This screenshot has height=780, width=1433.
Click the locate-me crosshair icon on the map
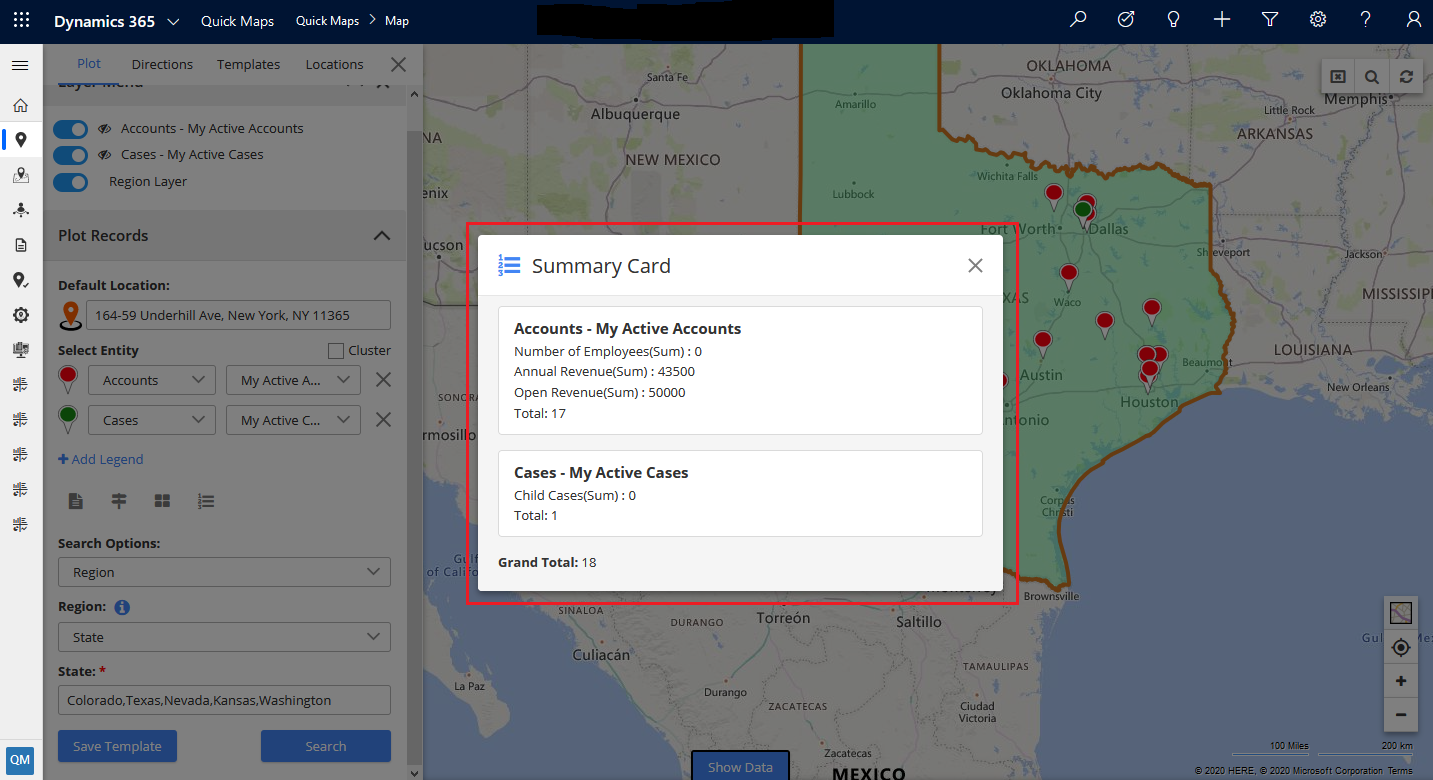pyautogui.click(x=1401, y=647)
